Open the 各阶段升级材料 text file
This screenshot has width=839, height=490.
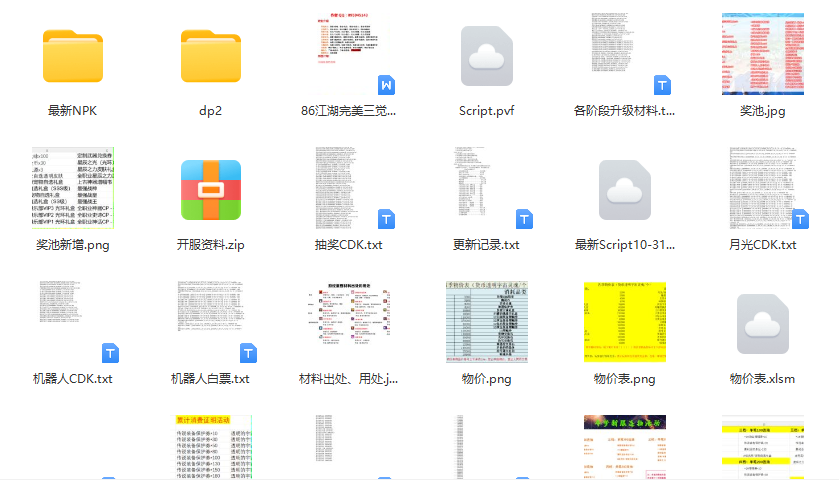pyautogui.click(x=624, y=54)
